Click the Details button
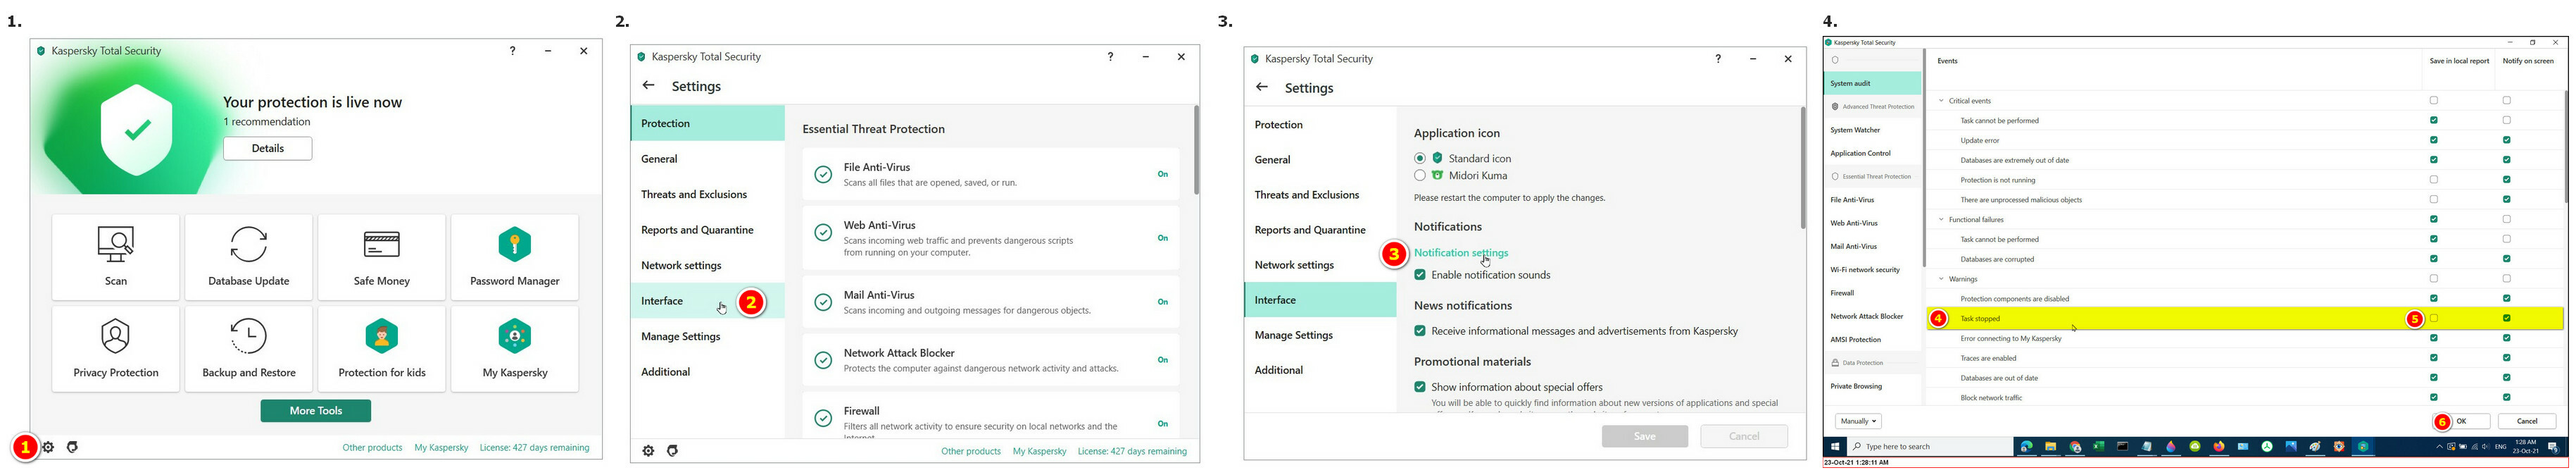The image size is (2576, 475). coord(268,148)
